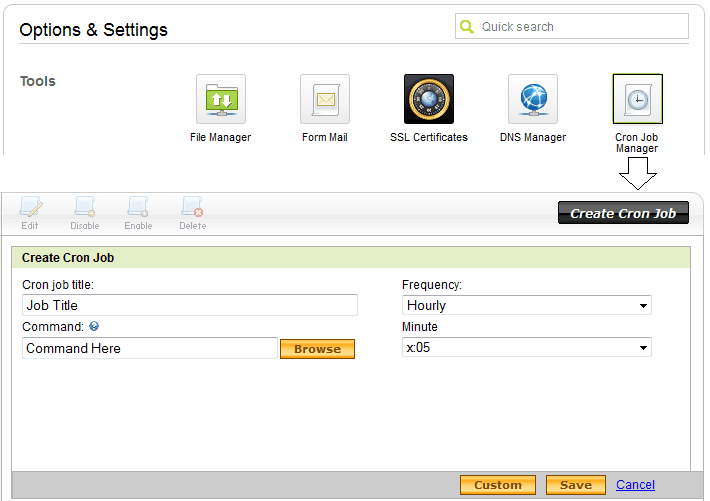Click the Options & Settings heading

[93, 30]
